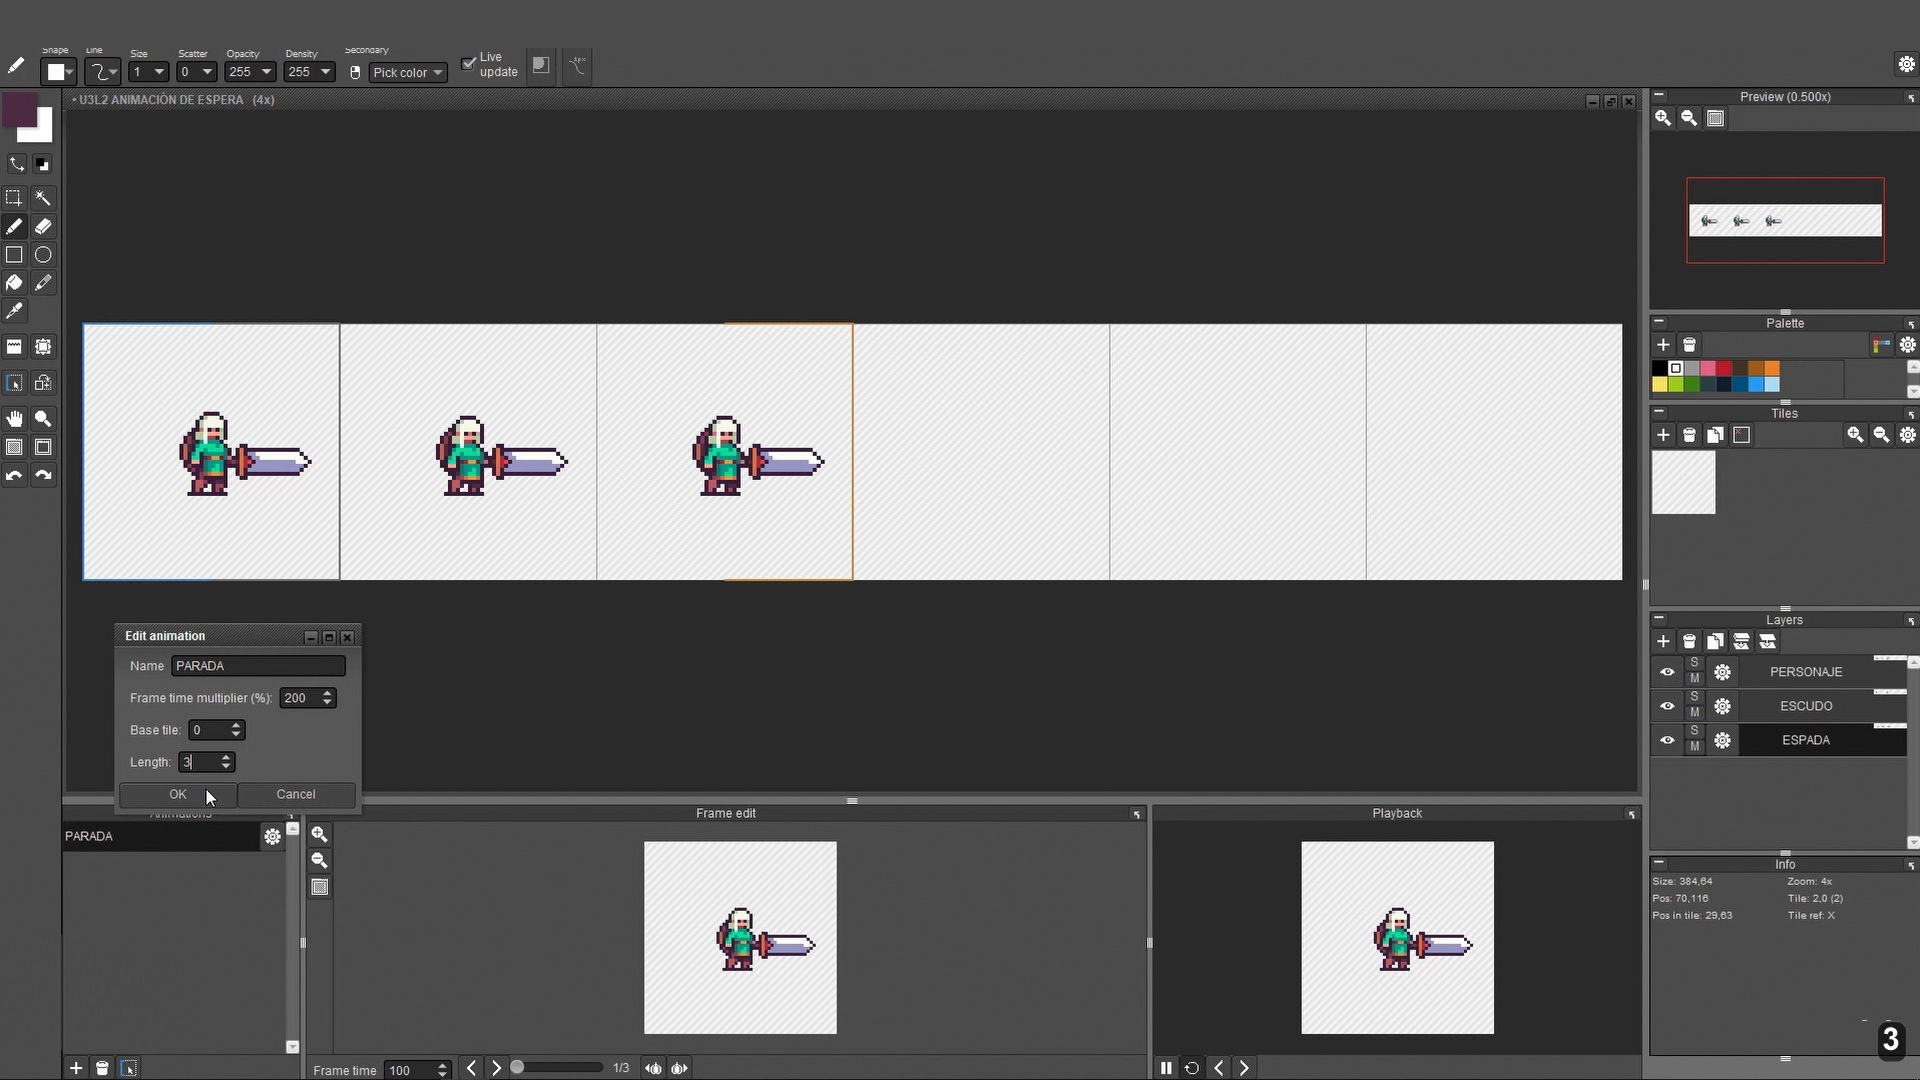Image resolution: width=1920 pixels, height=1080 pixels.
Task: Activate the Magic wand selection tool
Action: coord(43,197)
